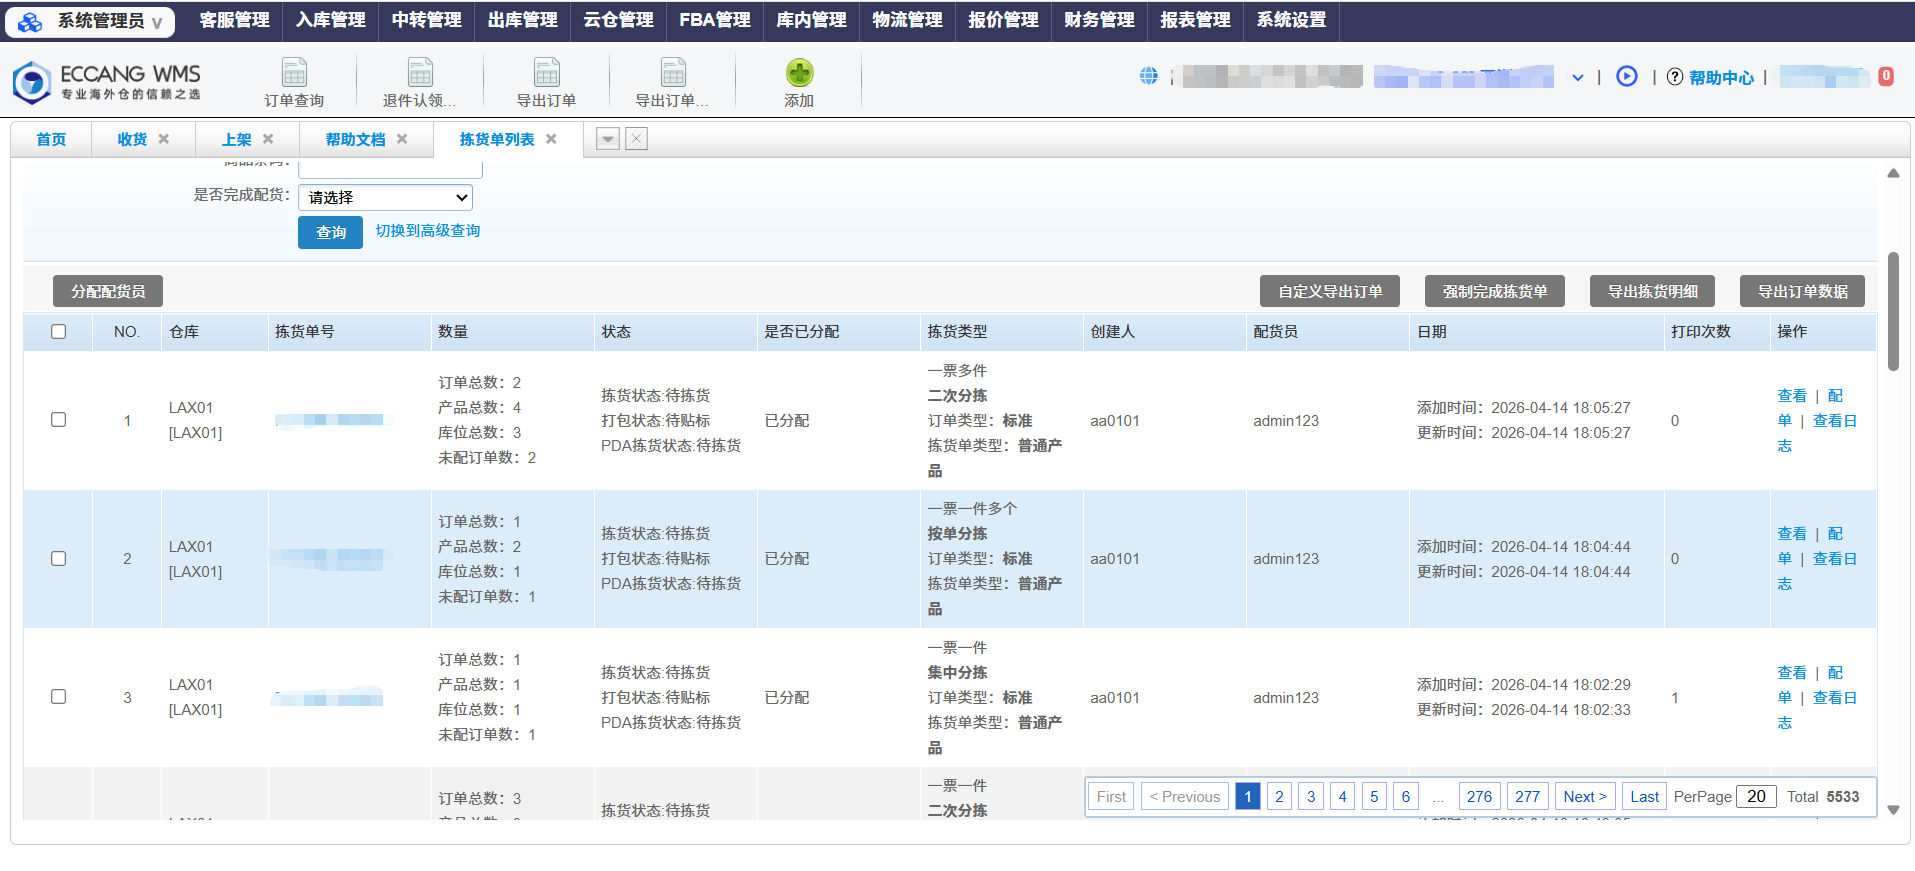This screenshot has width=1915, height=871.
Task: Check the checkbox for row 1
Action: tap(58, 420)
